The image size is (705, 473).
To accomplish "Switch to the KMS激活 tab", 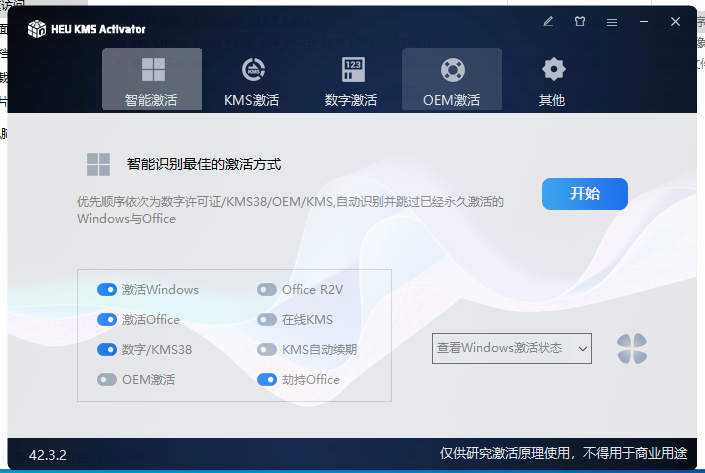I will (252, 79).
